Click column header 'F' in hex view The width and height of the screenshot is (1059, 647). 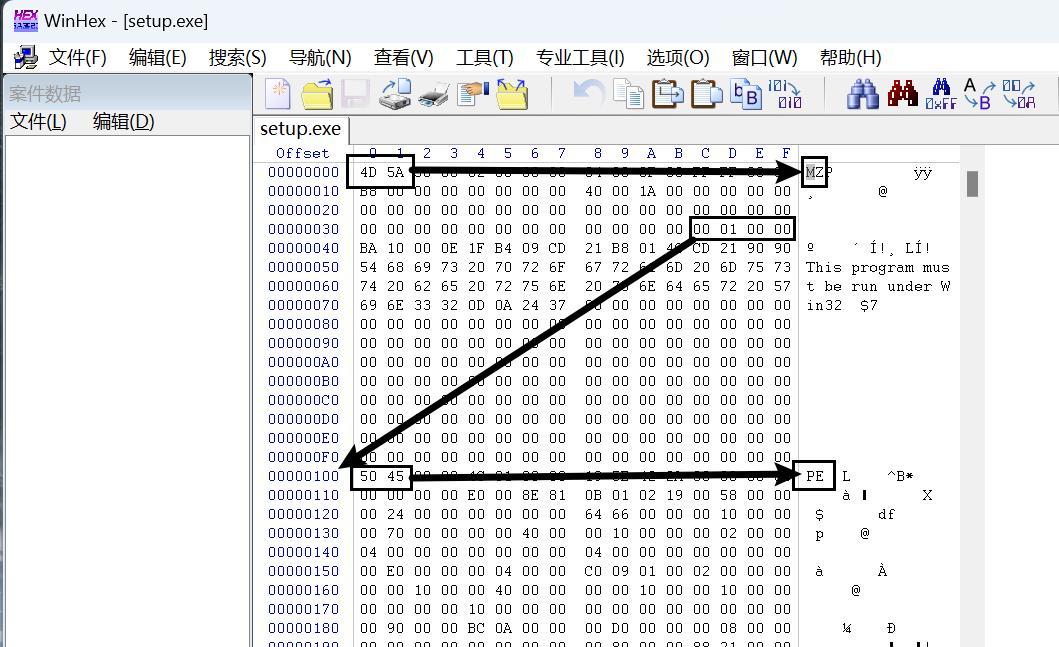point(786,153)
